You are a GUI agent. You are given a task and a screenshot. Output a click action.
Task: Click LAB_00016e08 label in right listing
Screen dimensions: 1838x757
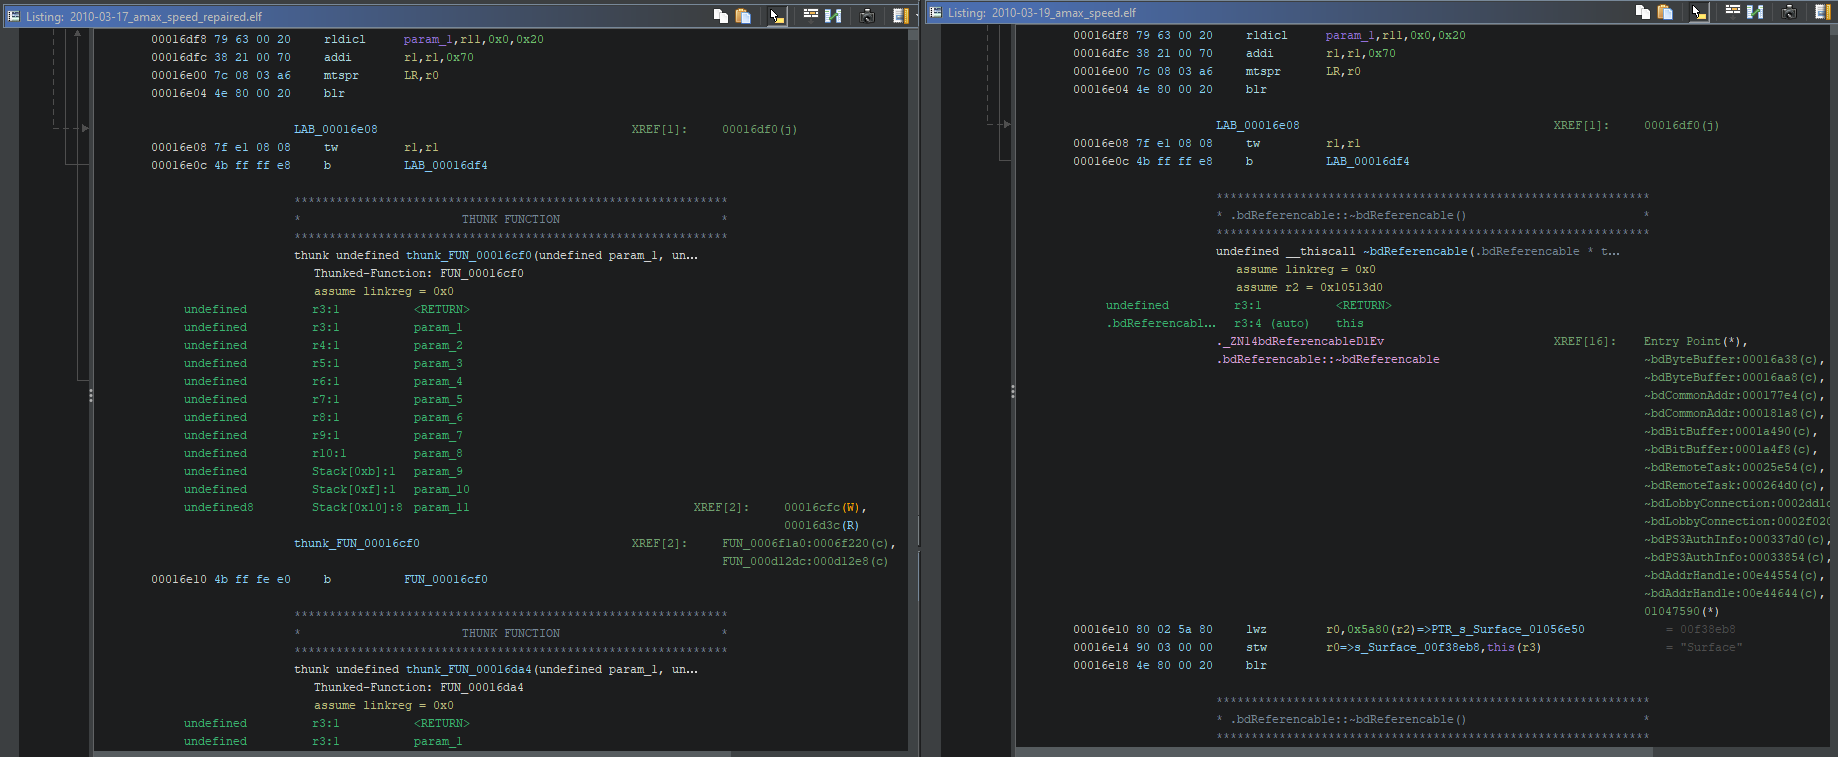pyautogui.click(x=1257, y=126)
